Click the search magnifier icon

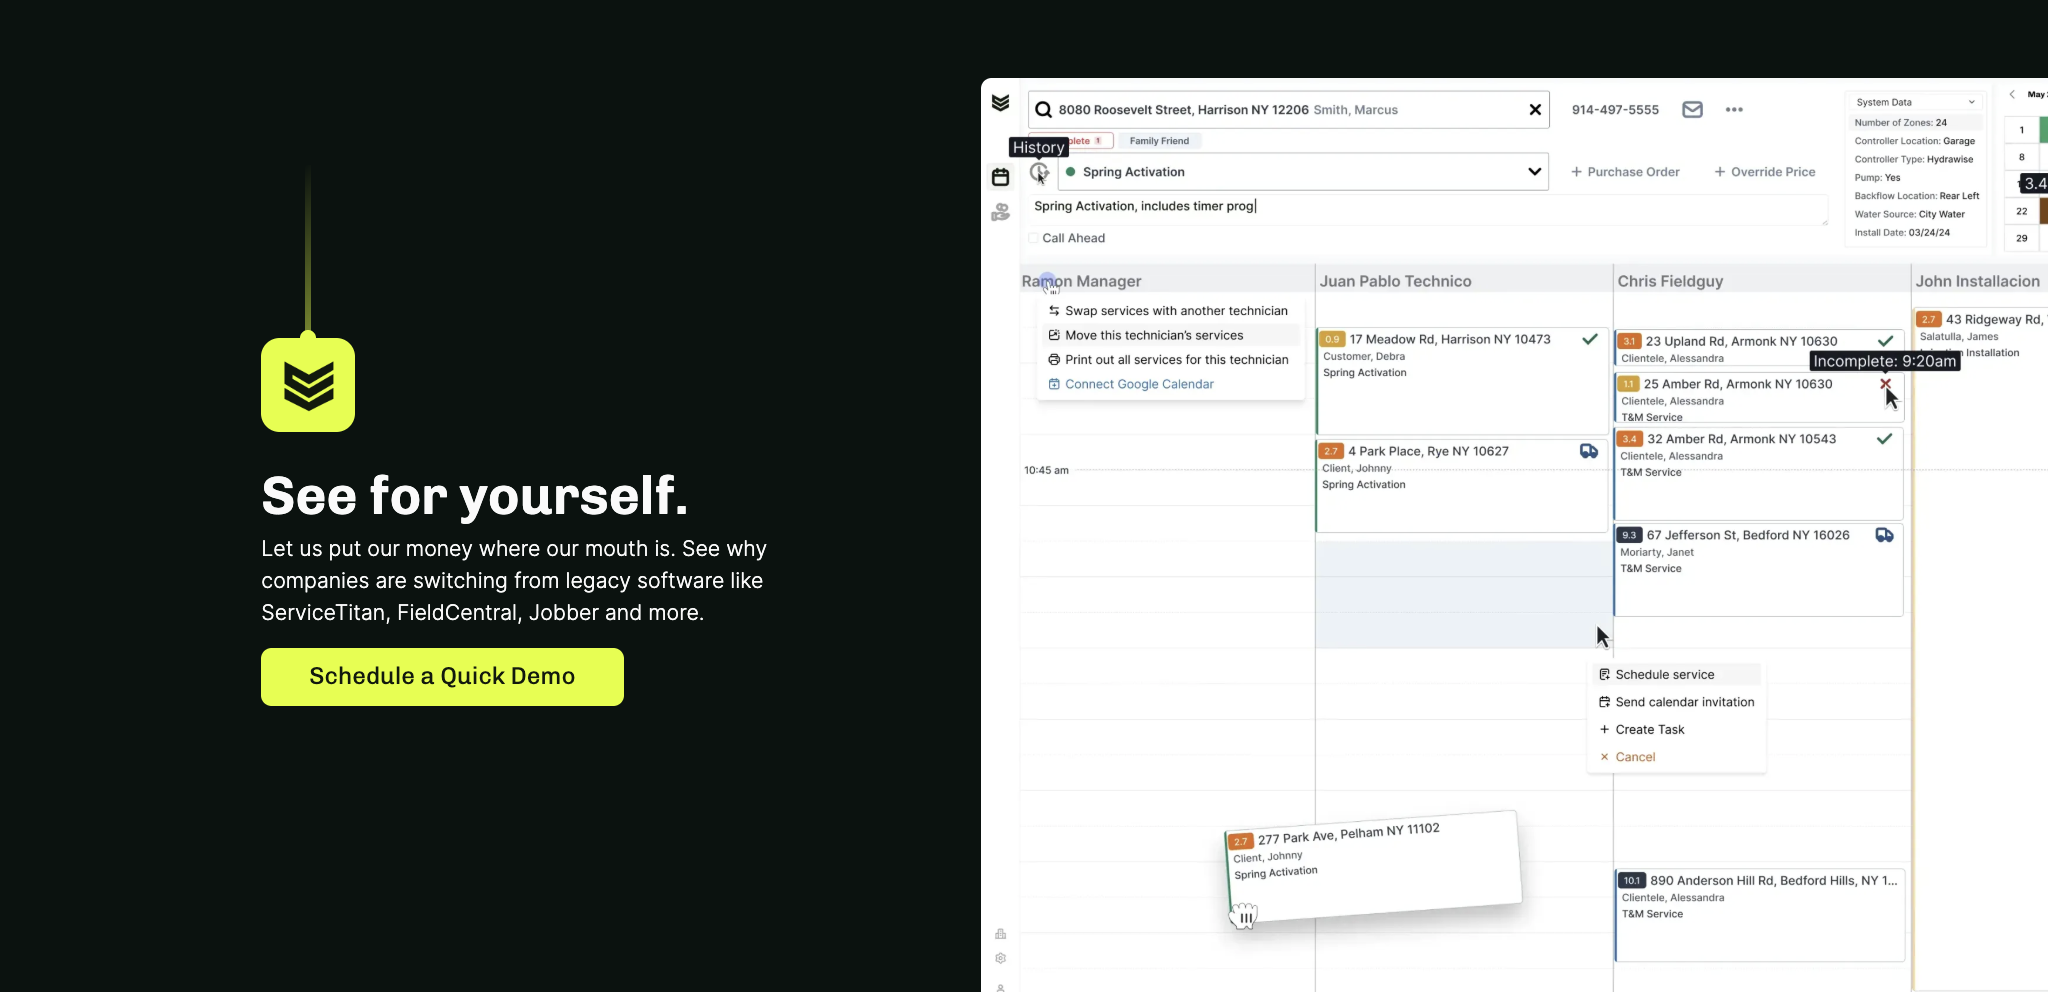point(1043,110)
